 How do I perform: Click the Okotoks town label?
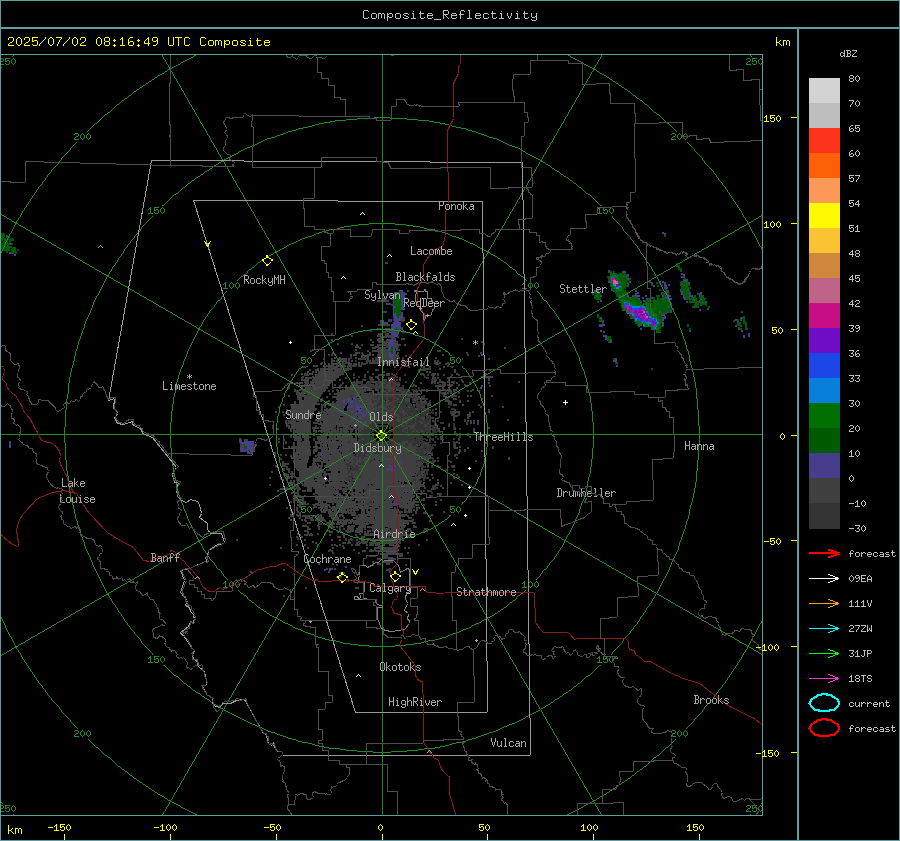pos(400,667)
